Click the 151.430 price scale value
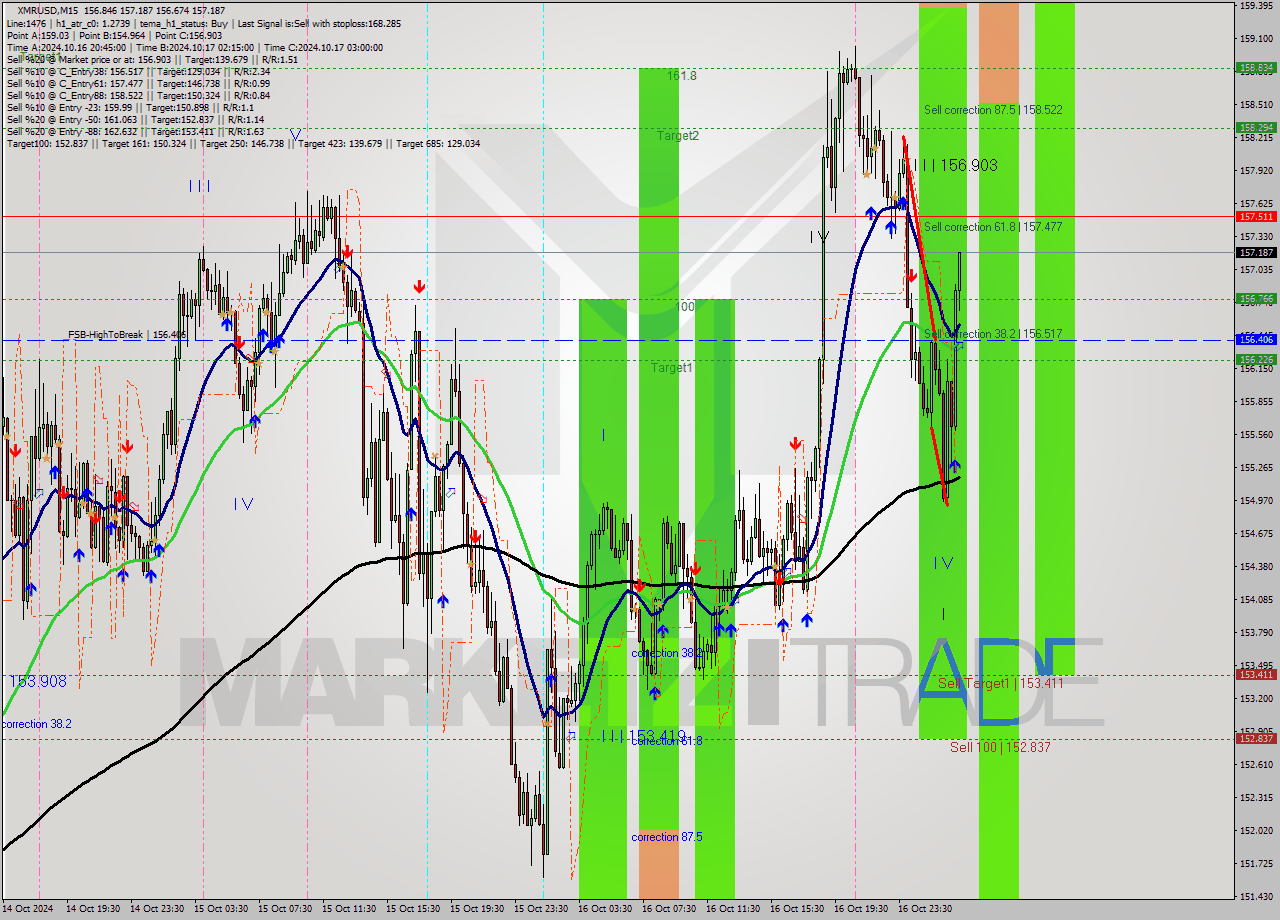The width and height of the screenshot is (1280, 920). coord(1255,896)
